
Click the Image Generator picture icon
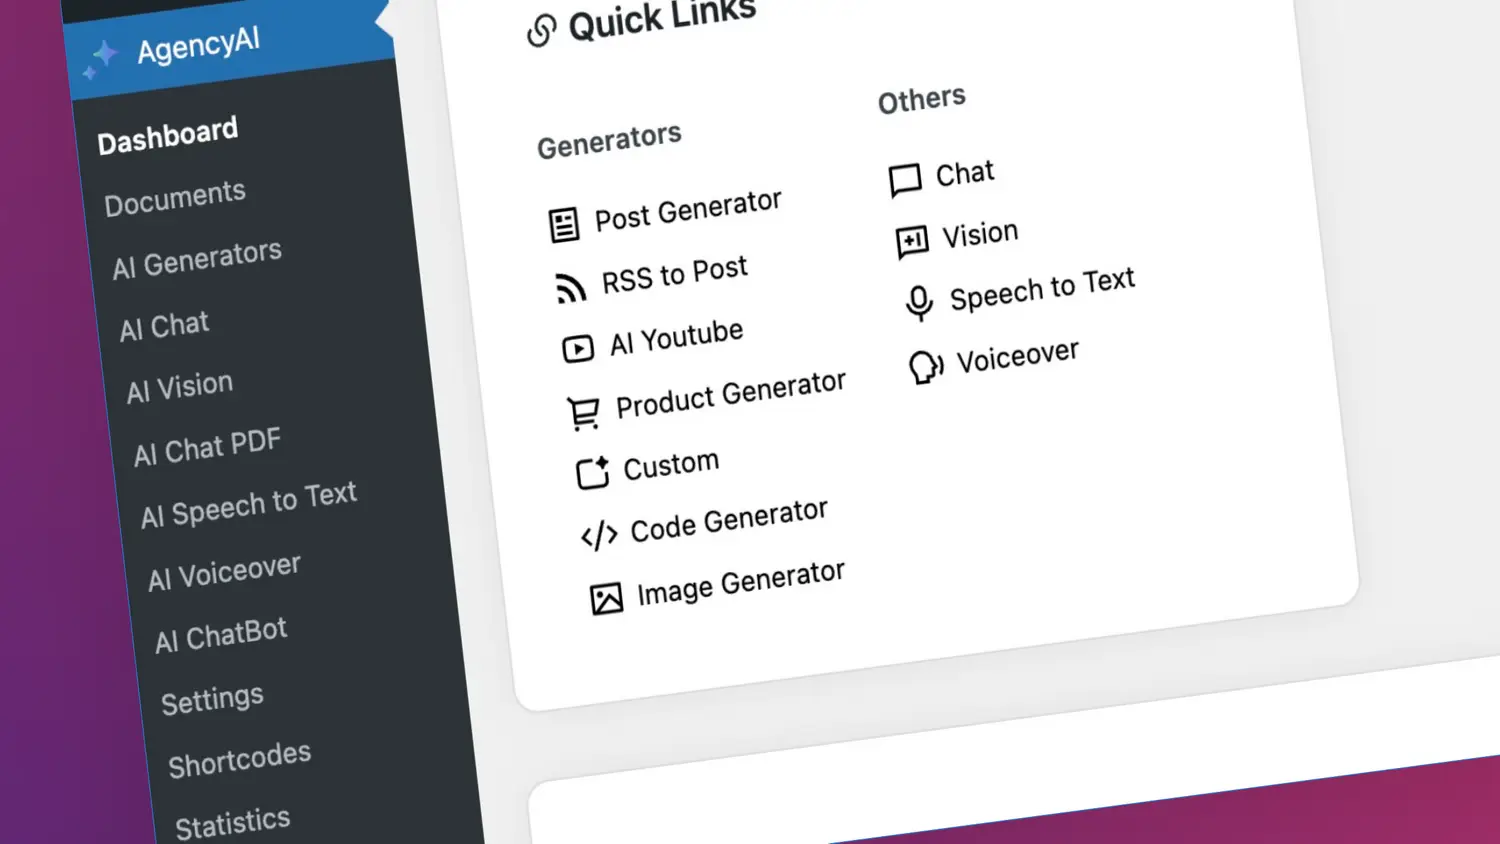pyautogui.click(x=606, y=599)
